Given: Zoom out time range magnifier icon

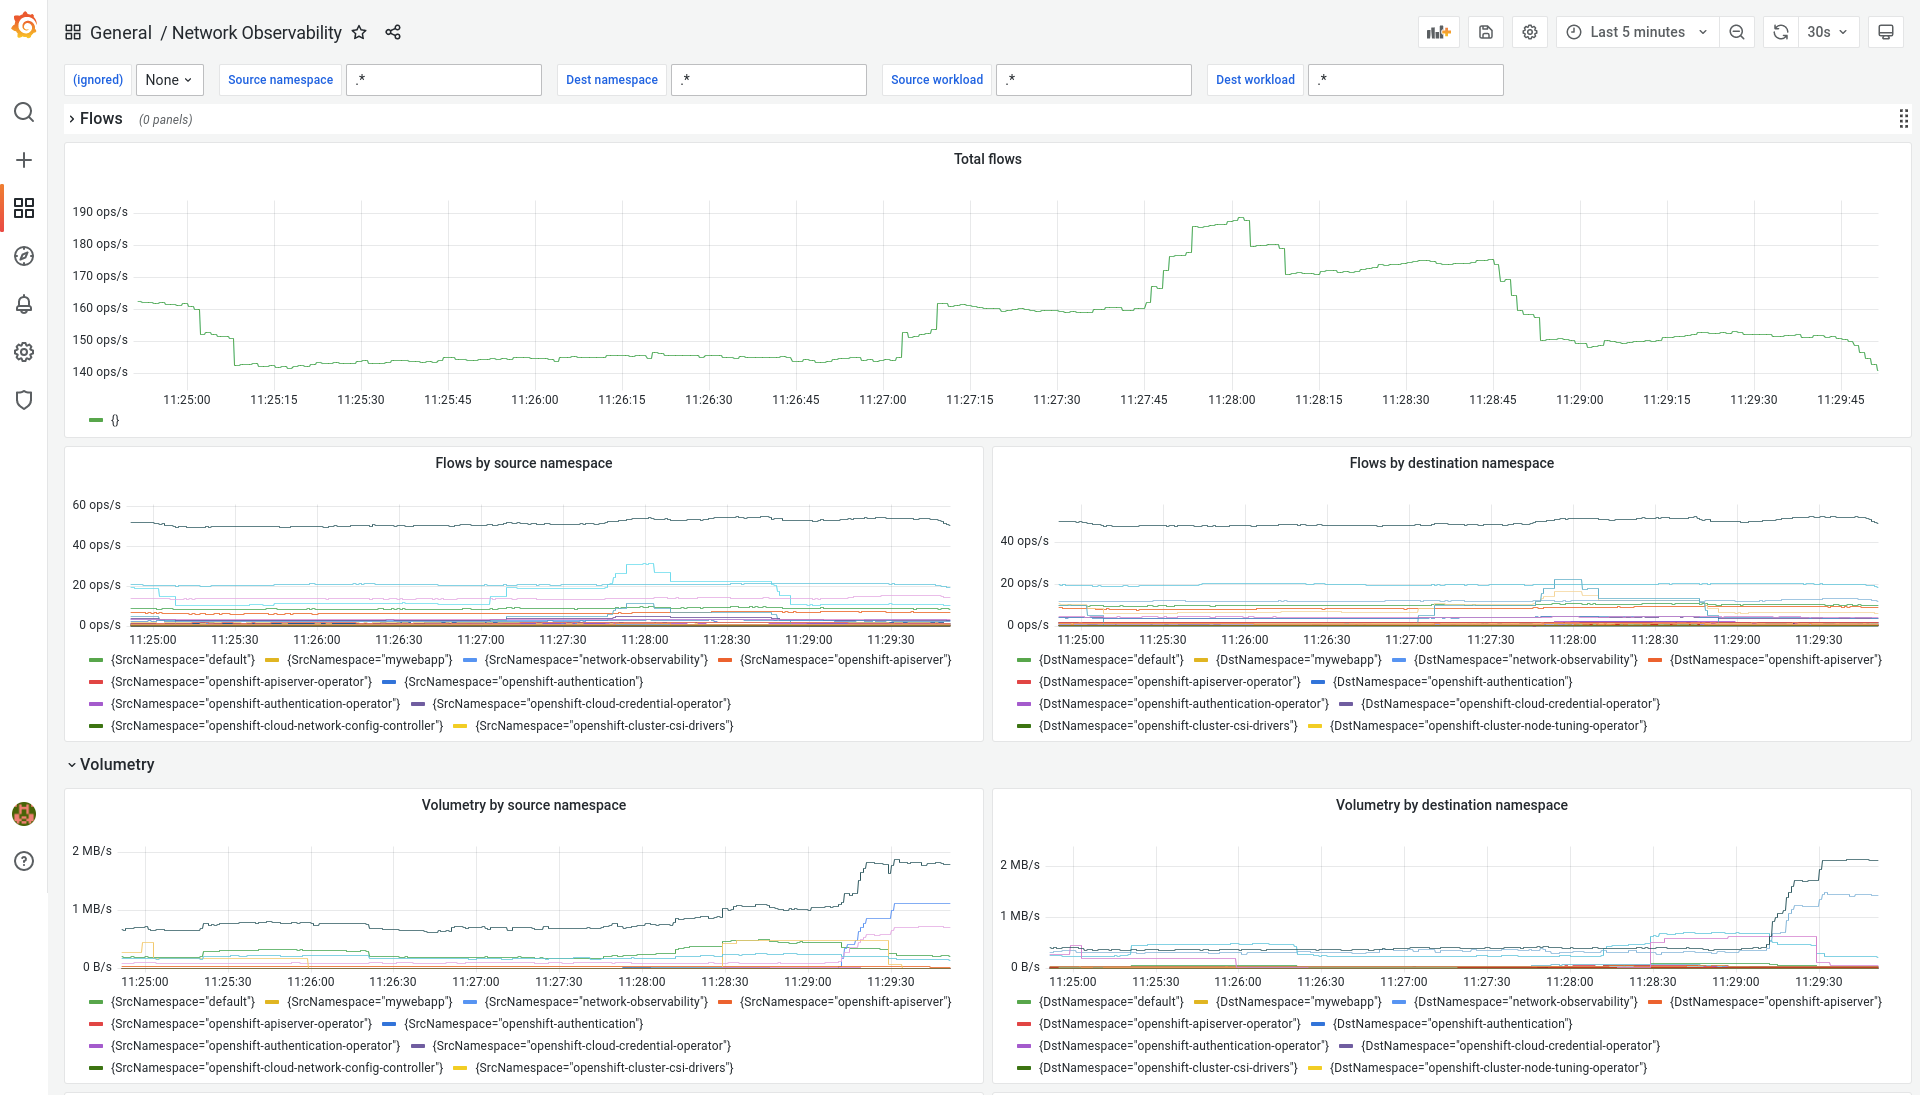Looking at the screenshot, I should coord(1737,32).
